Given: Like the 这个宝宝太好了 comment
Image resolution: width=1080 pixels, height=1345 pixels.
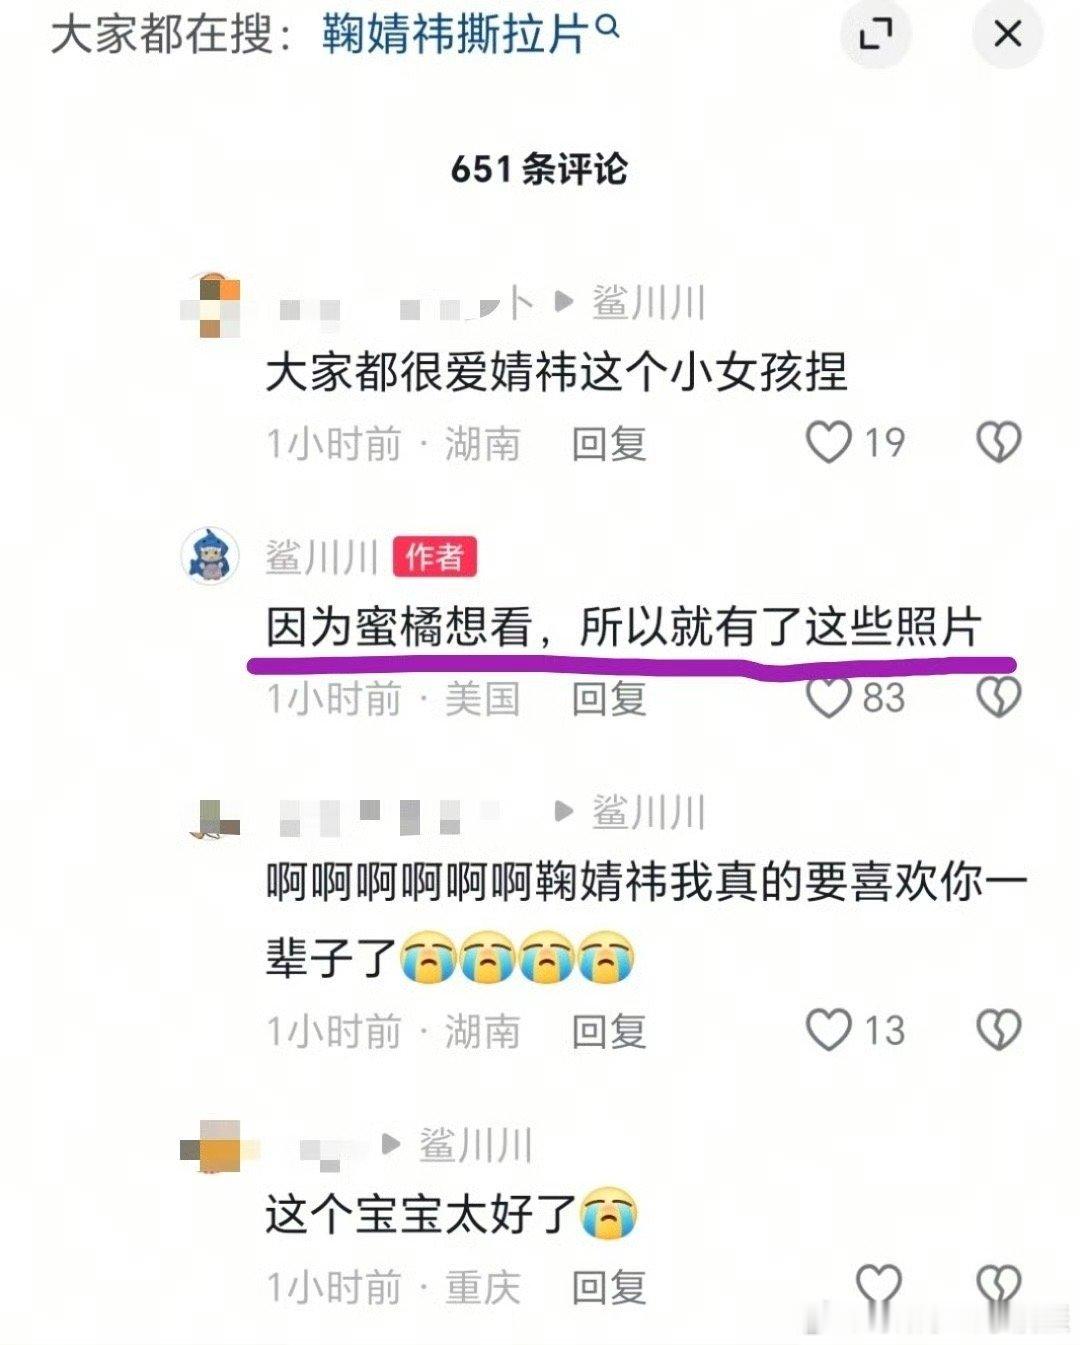Looking at the screenshot, I should (879, 1286).
